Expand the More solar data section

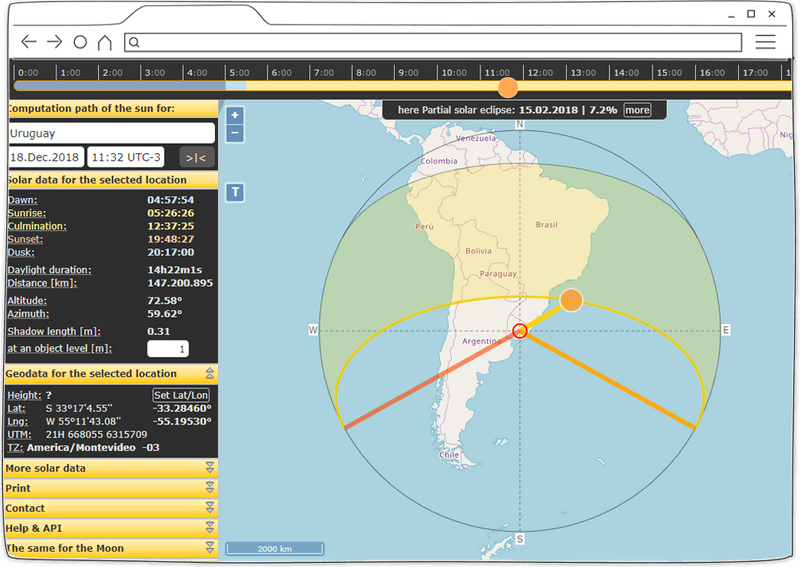click(x=111, y=468)
